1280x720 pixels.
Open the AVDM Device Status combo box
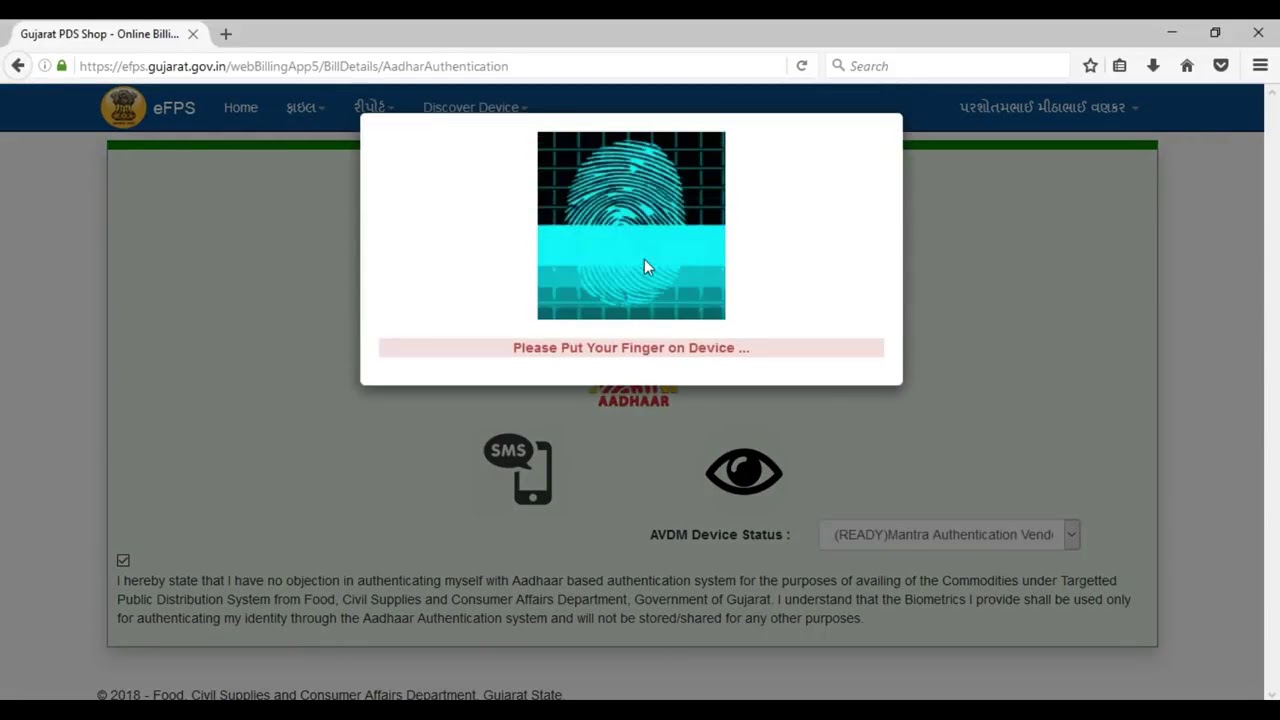949,534
